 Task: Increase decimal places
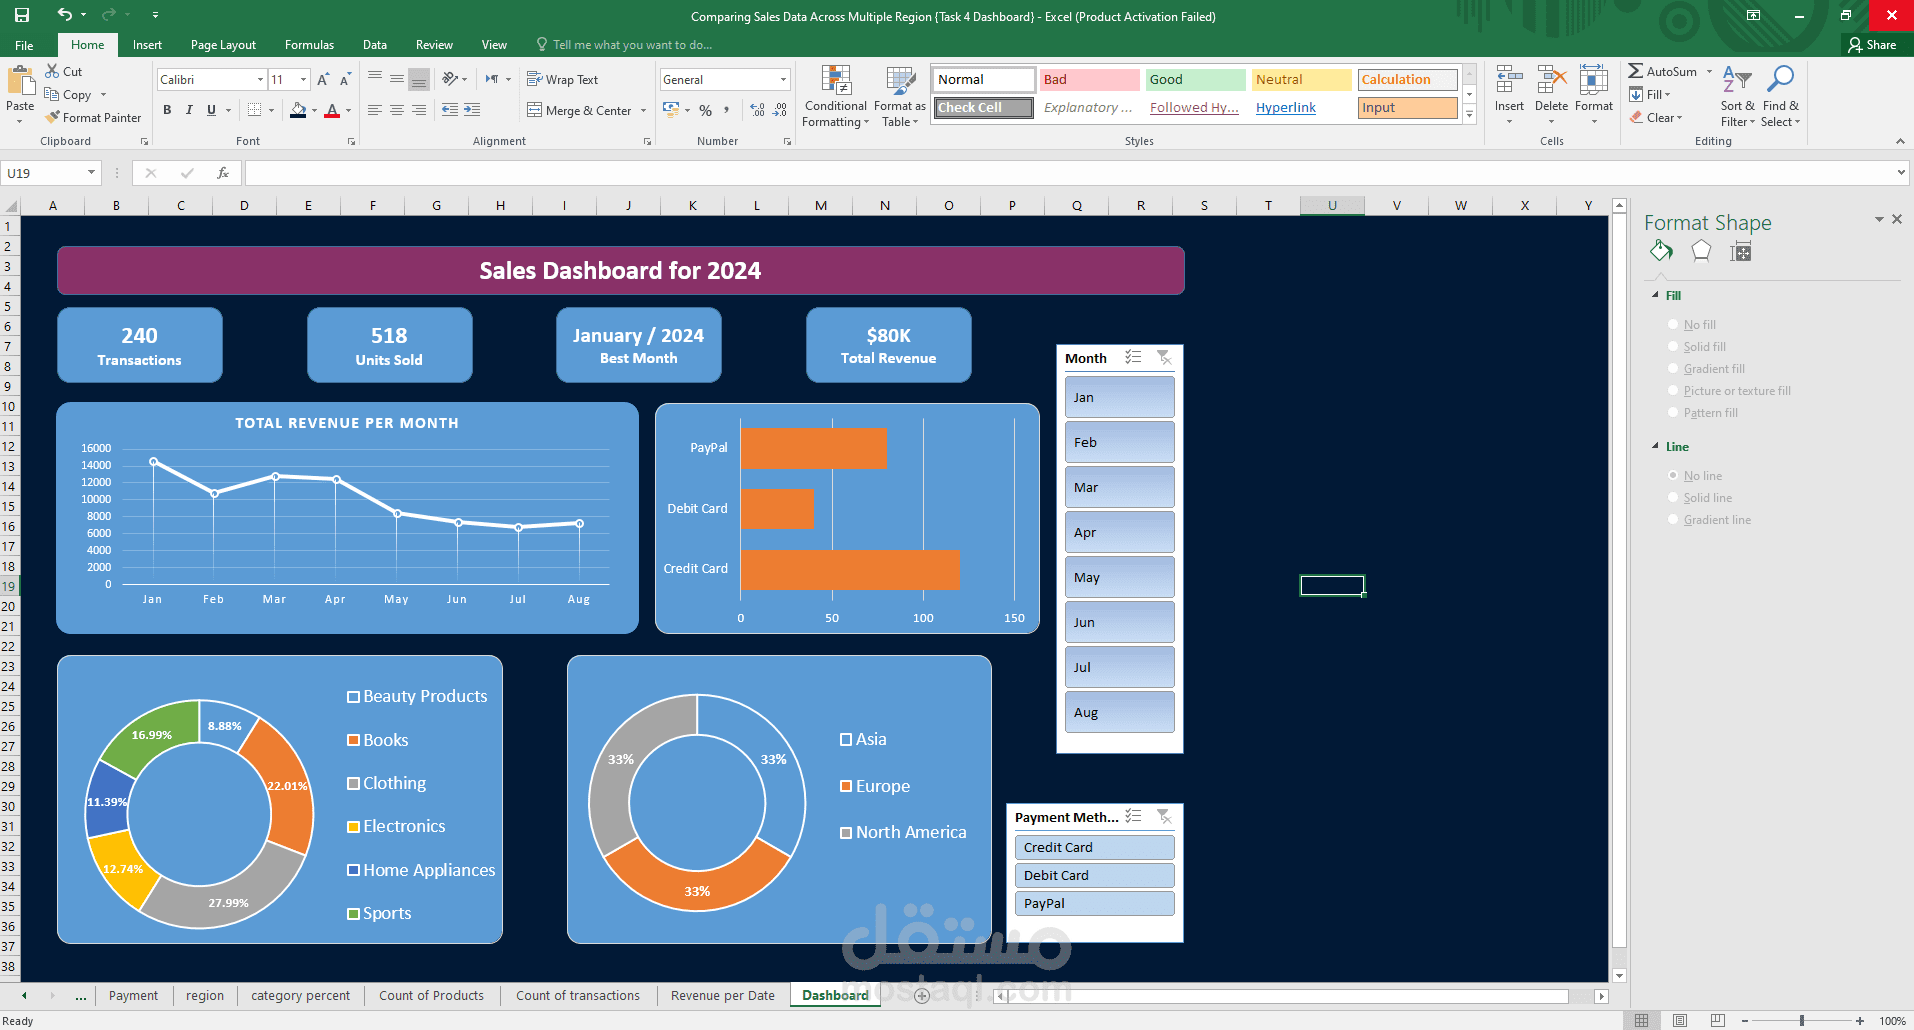[x=757, y=110]
